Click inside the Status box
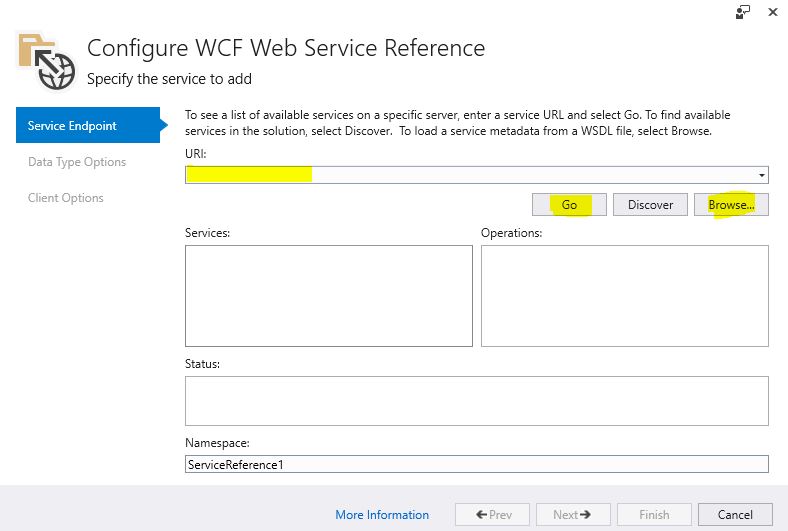Image resolution: width=788 pixels, height=531 pixels. tap(477, 401)
